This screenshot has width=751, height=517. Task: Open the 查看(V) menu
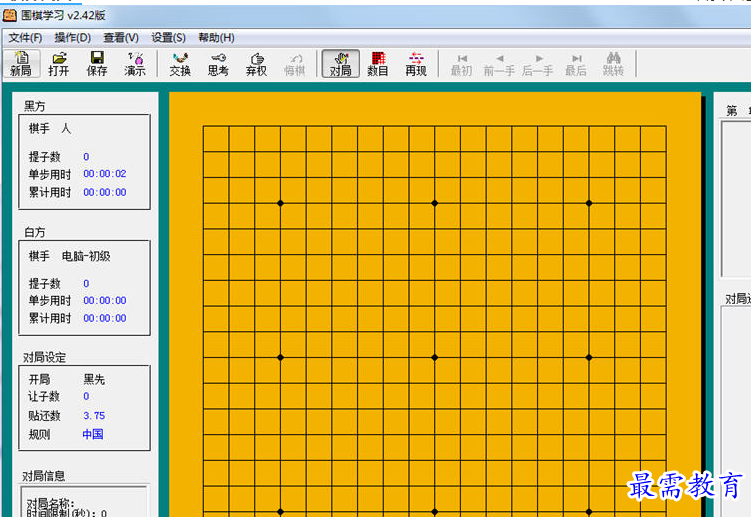(x=121, y=38)
